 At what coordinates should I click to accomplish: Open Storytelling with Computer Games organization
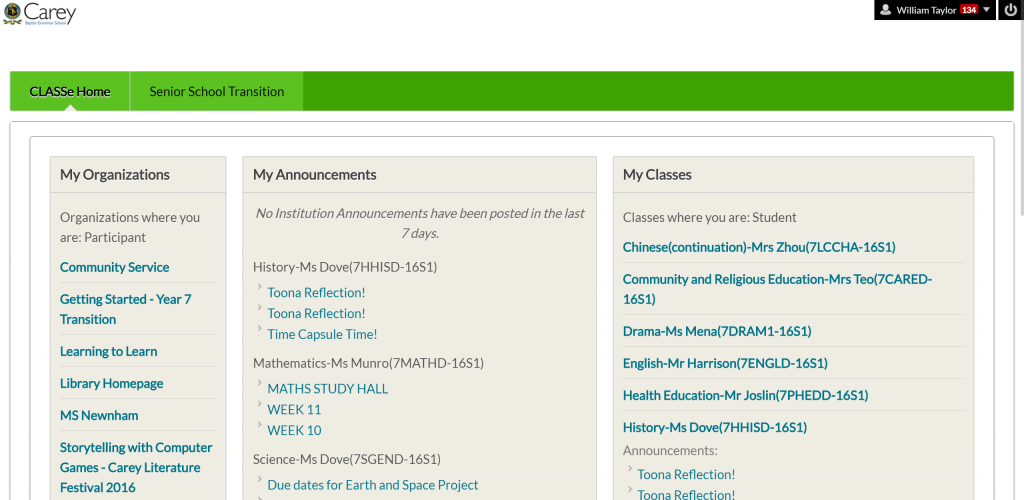pos(136,467)
